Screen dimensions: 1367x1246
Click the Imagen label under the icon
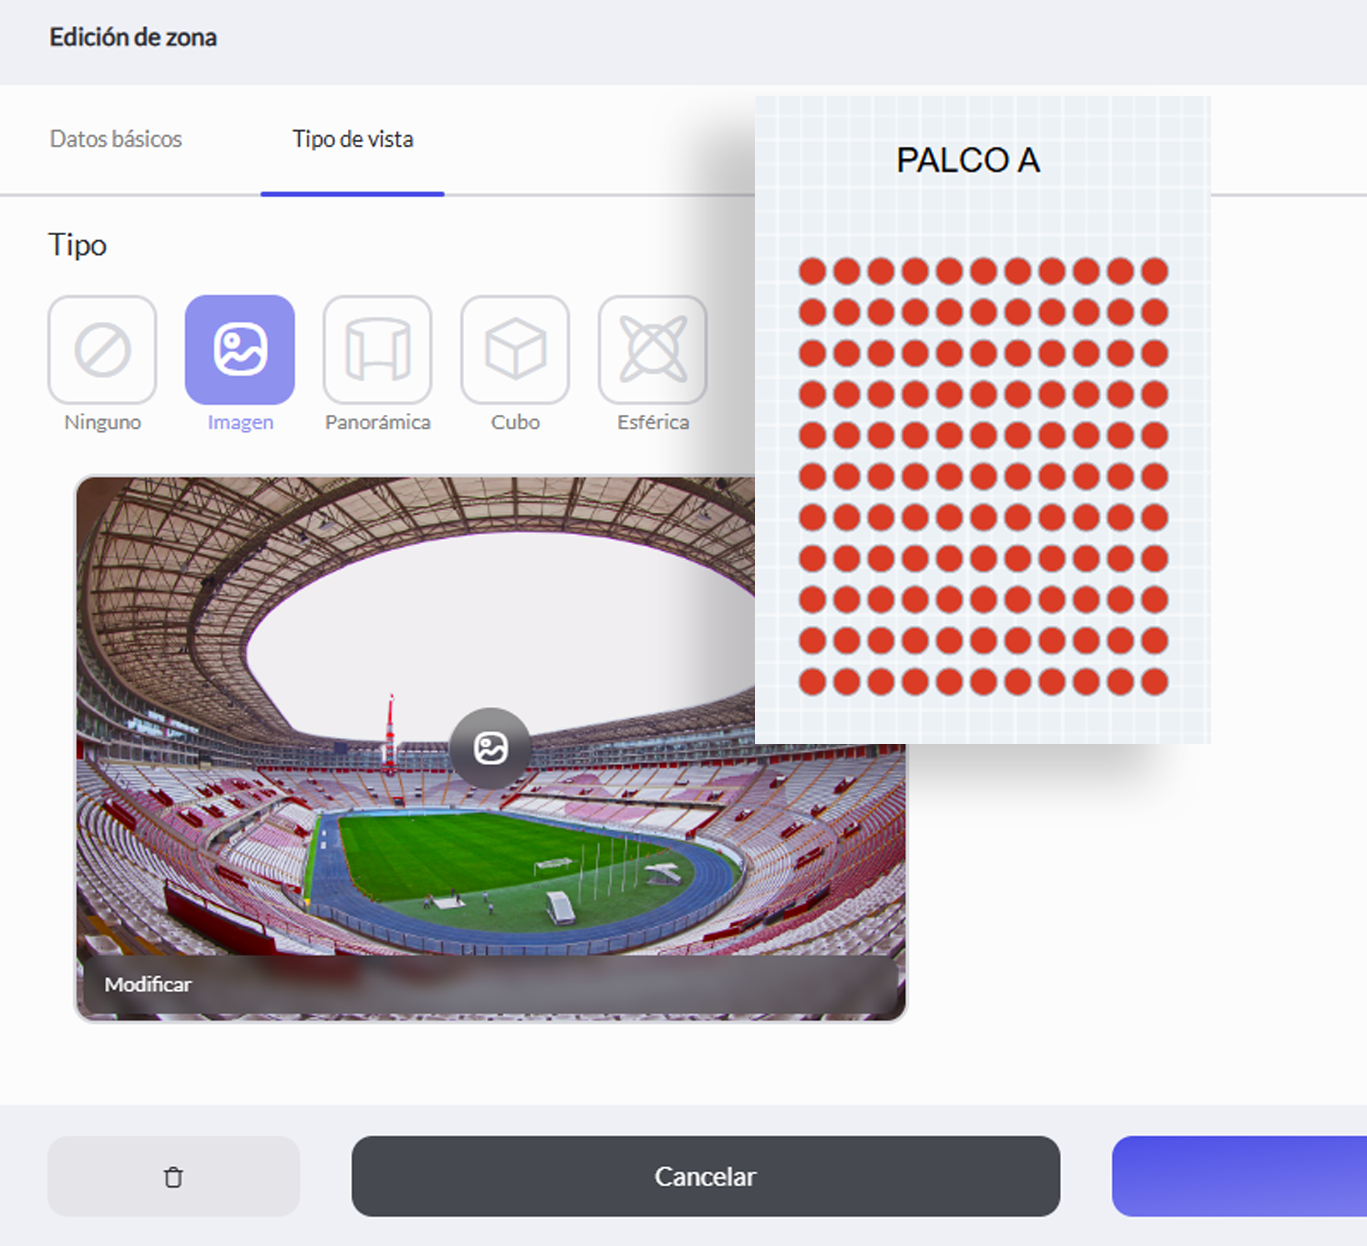(240, 422)
